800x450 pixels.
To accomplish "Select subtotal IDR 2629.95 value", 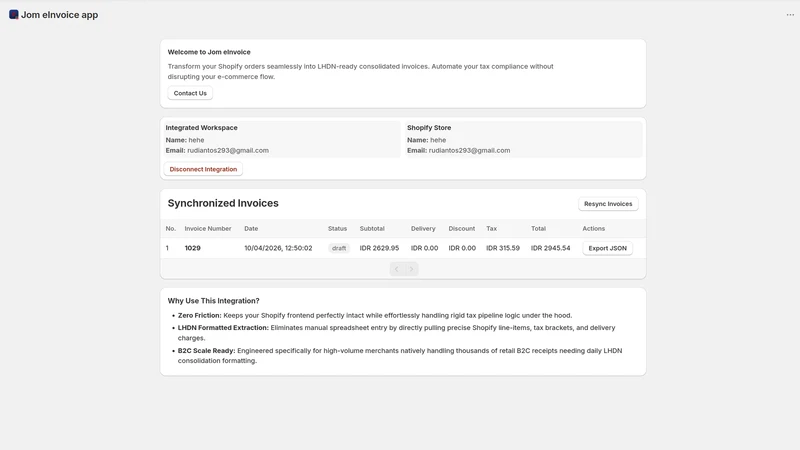I will [379, 248].
